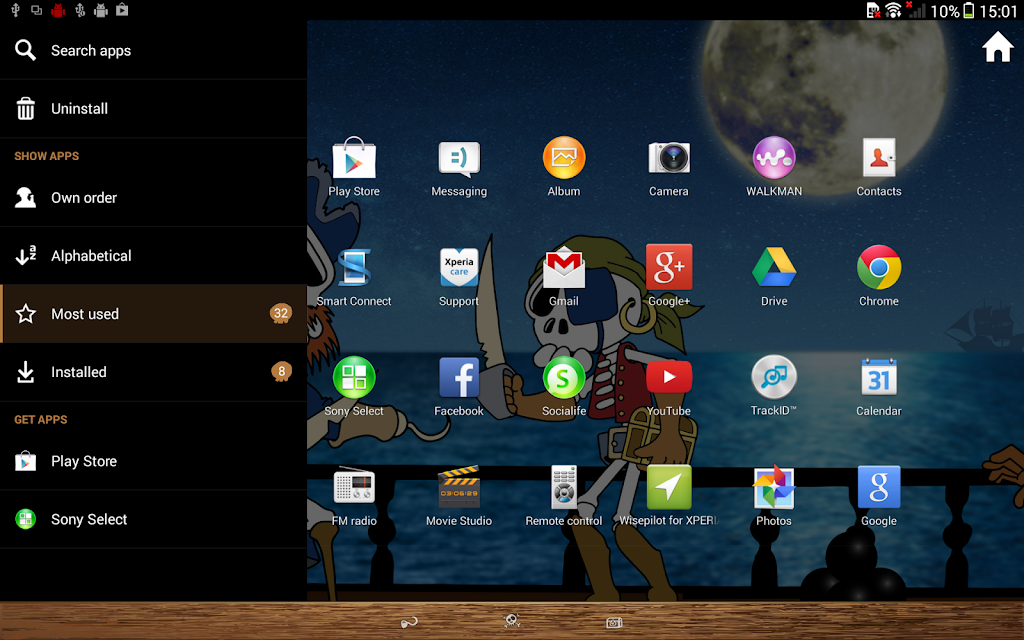Tap the treasure chest pager icon at the bottom
Viewport: 1024px width, 640px height.
click(615, 622)
